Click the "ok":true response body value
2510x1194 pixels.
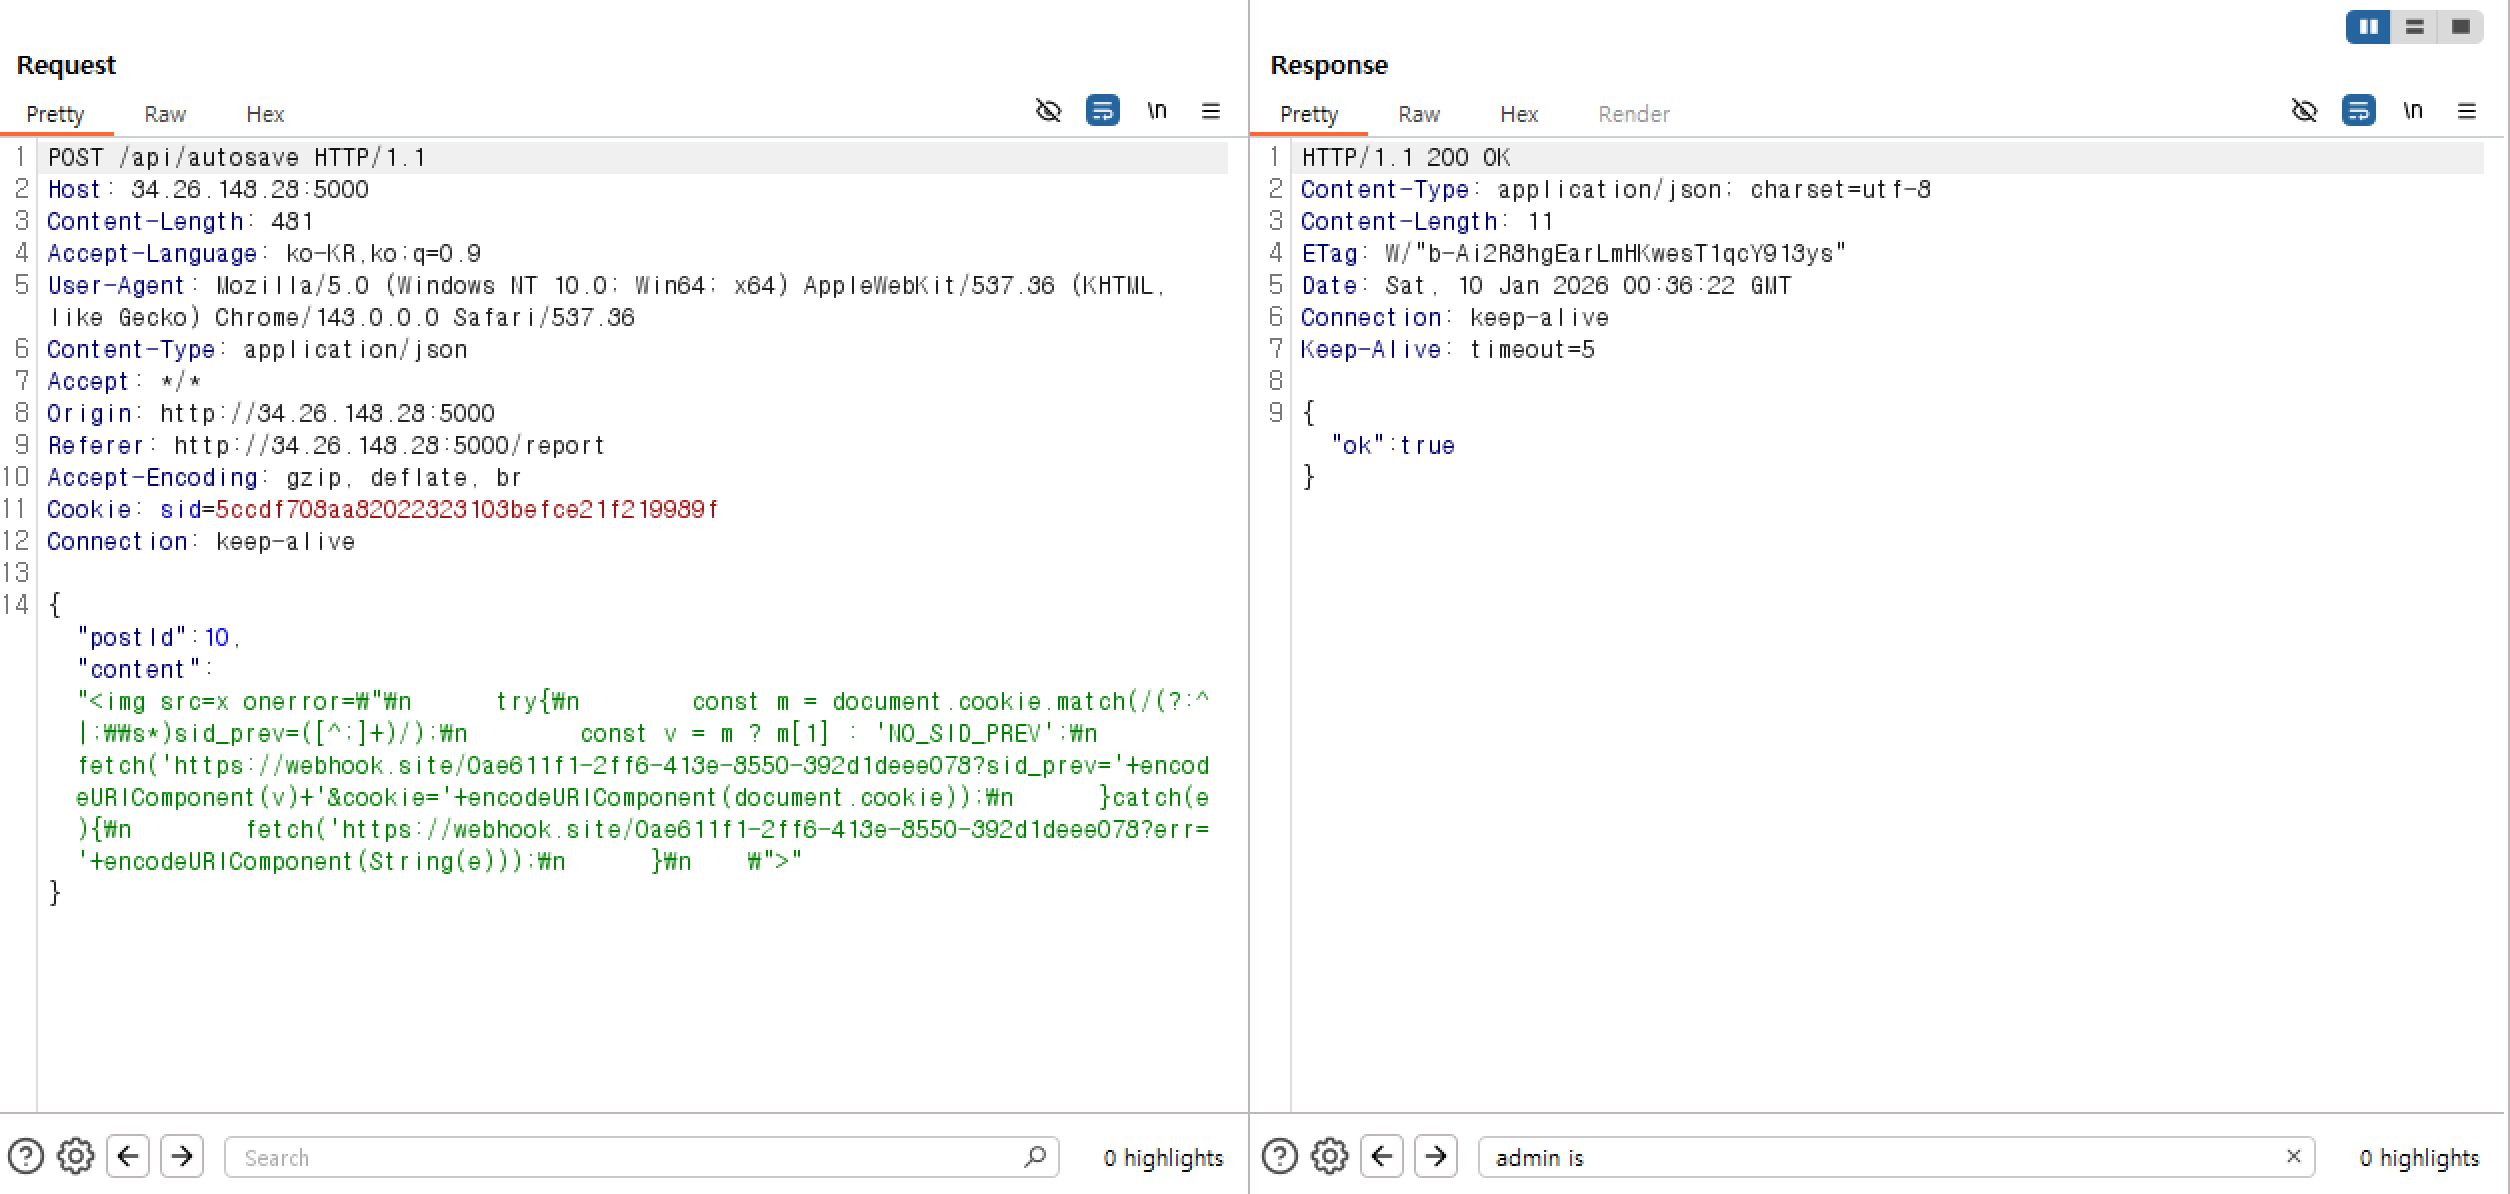1392,446
